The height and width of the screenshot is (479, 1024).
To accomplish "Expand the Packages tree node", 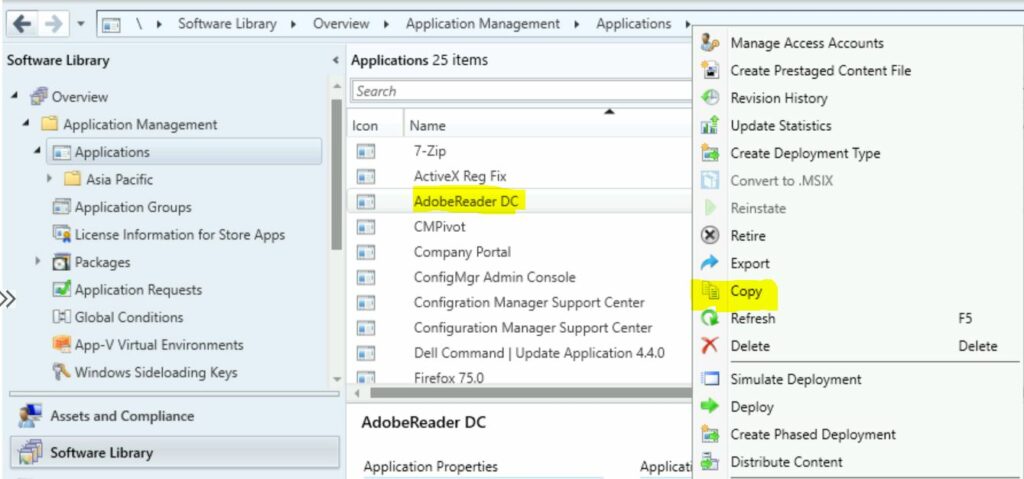I will coord(38,261).
